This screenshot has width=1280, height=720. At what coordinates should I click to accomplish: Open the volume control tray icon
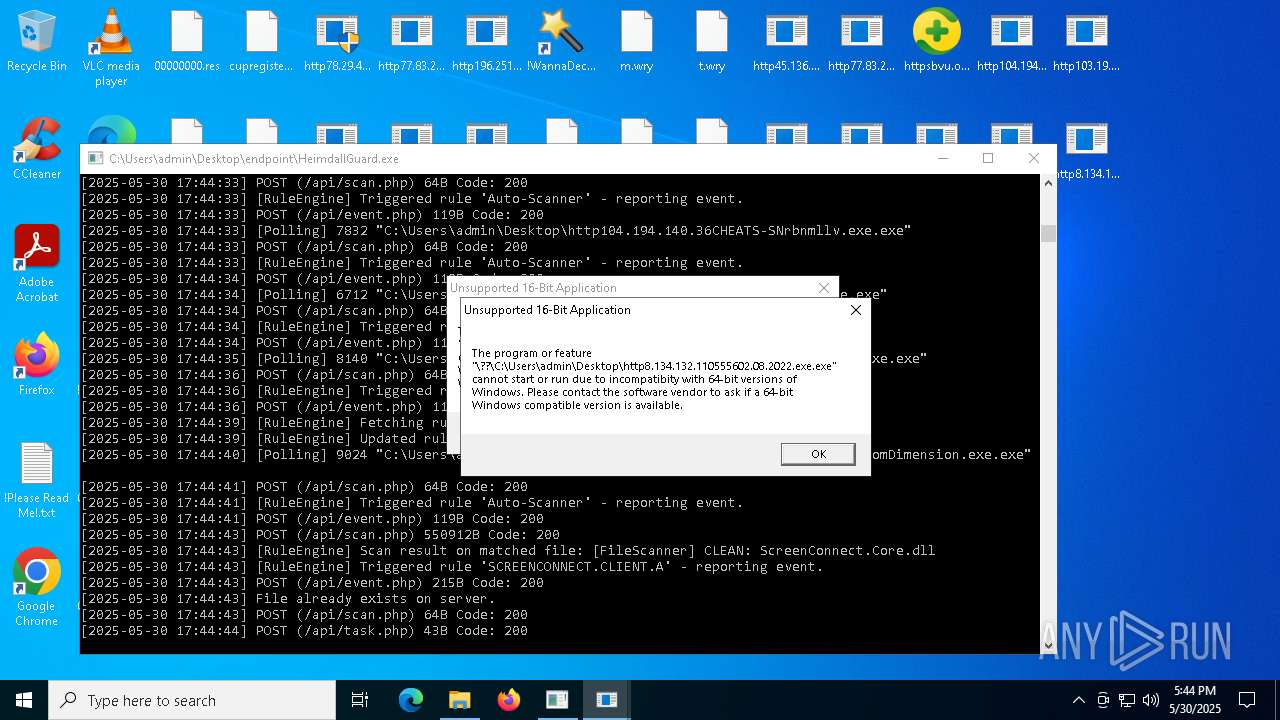(x=1151, y=700)
